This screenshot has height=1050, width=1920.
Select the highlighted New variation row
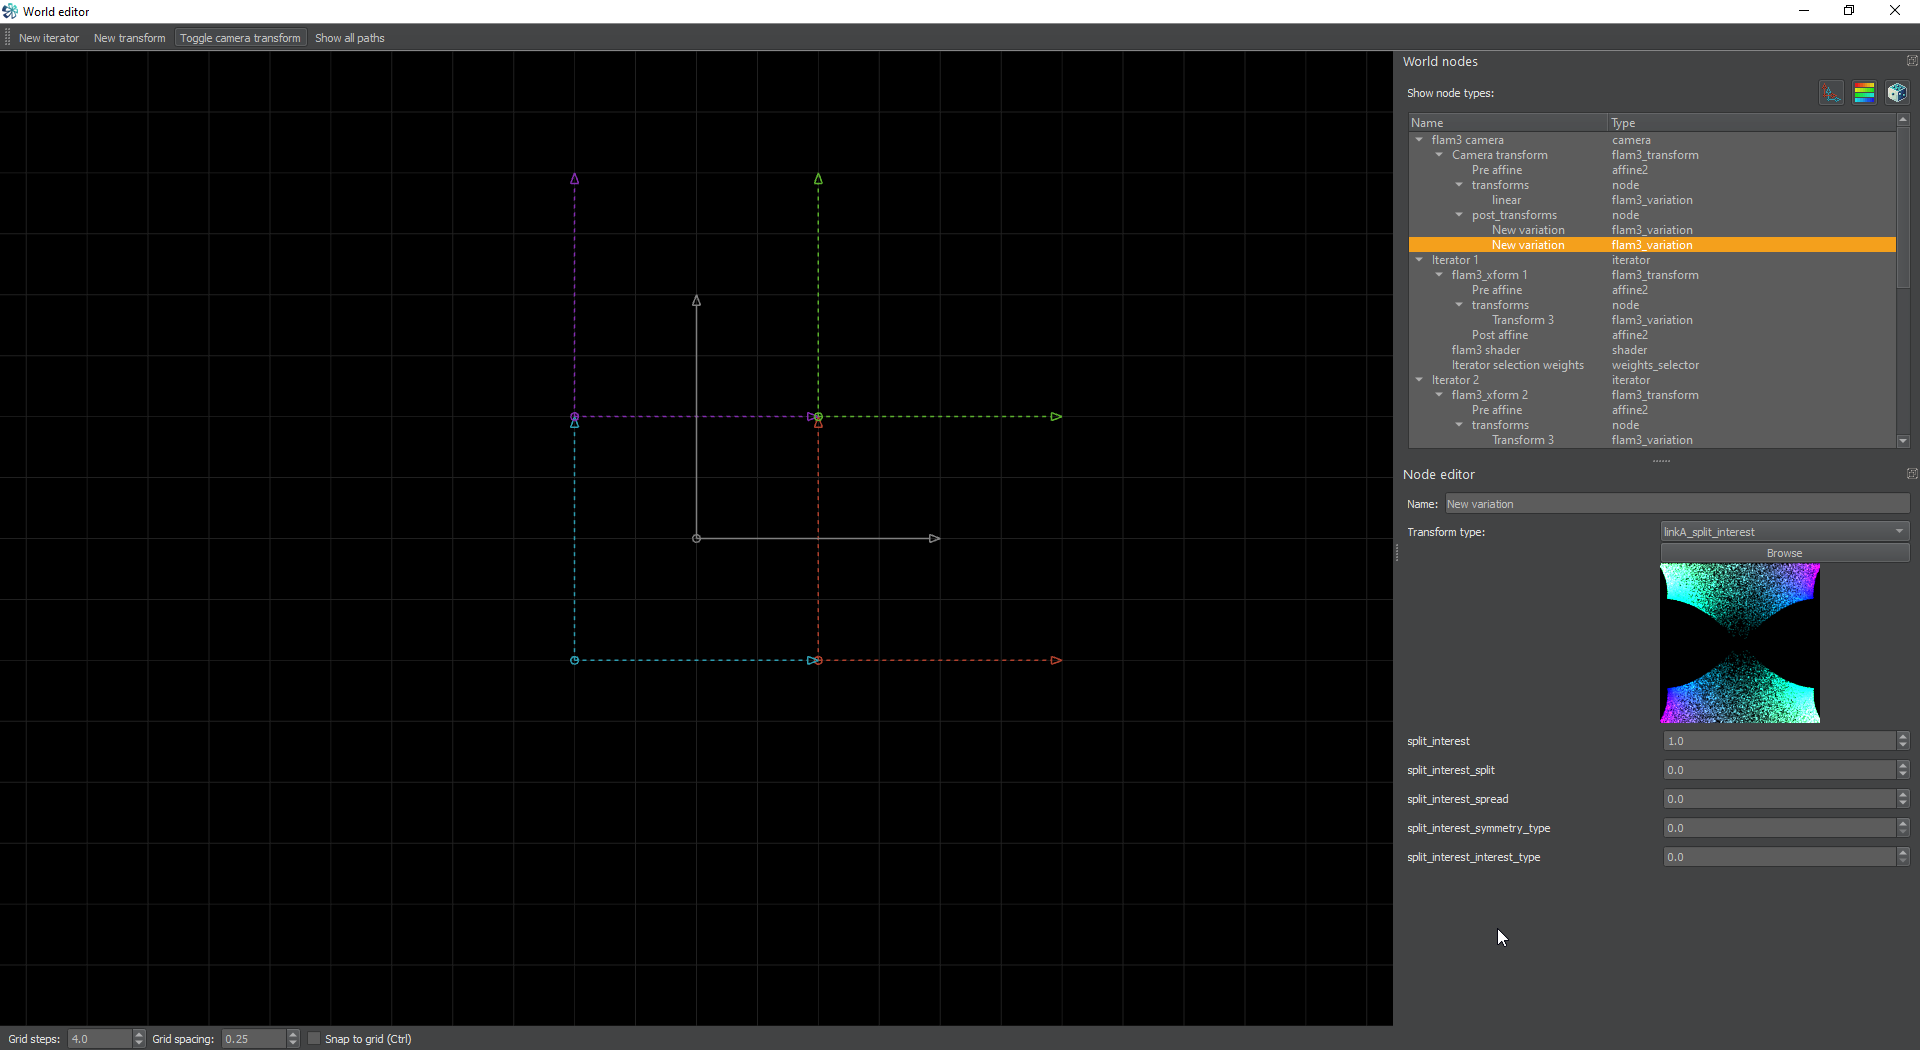[1652, 245]
